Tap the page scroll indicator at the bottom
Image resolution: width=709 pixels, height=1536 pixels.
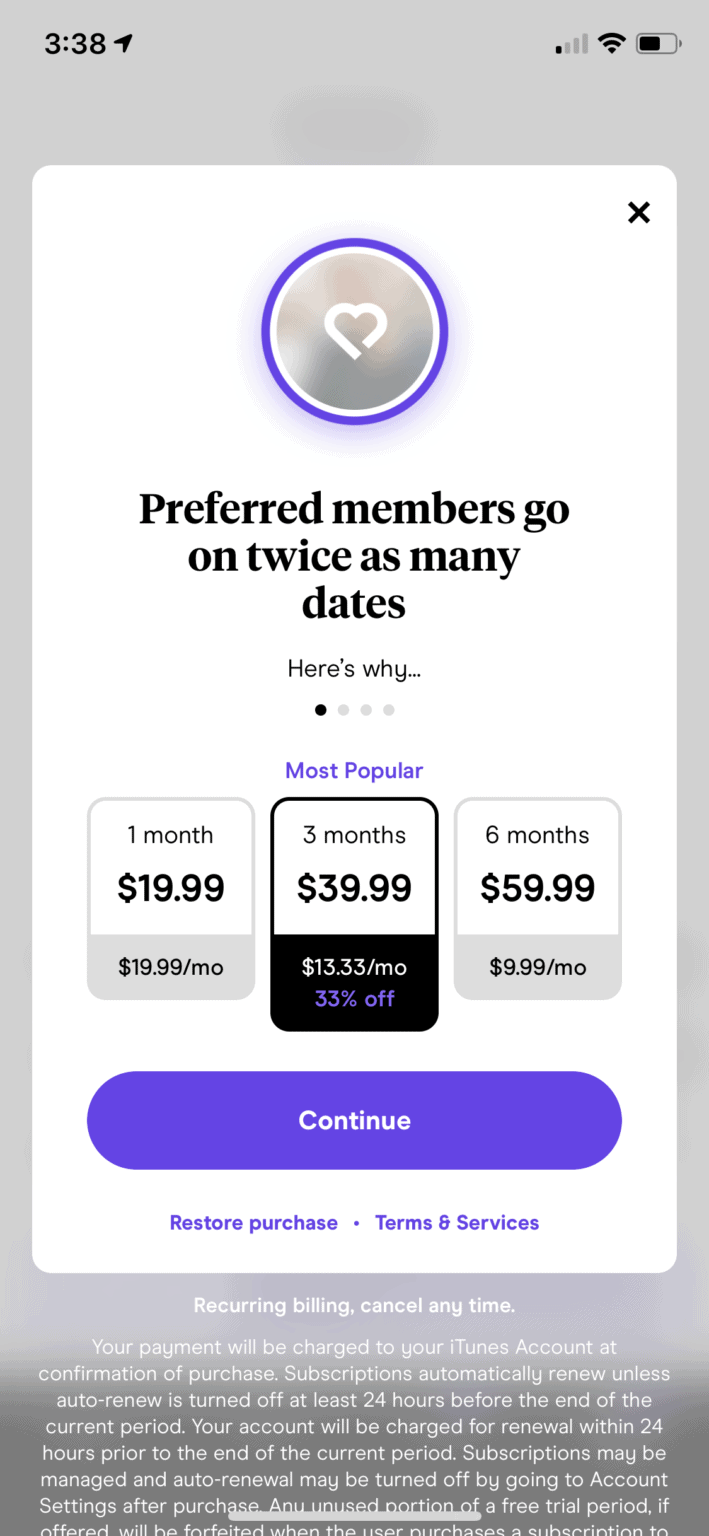354,1513
